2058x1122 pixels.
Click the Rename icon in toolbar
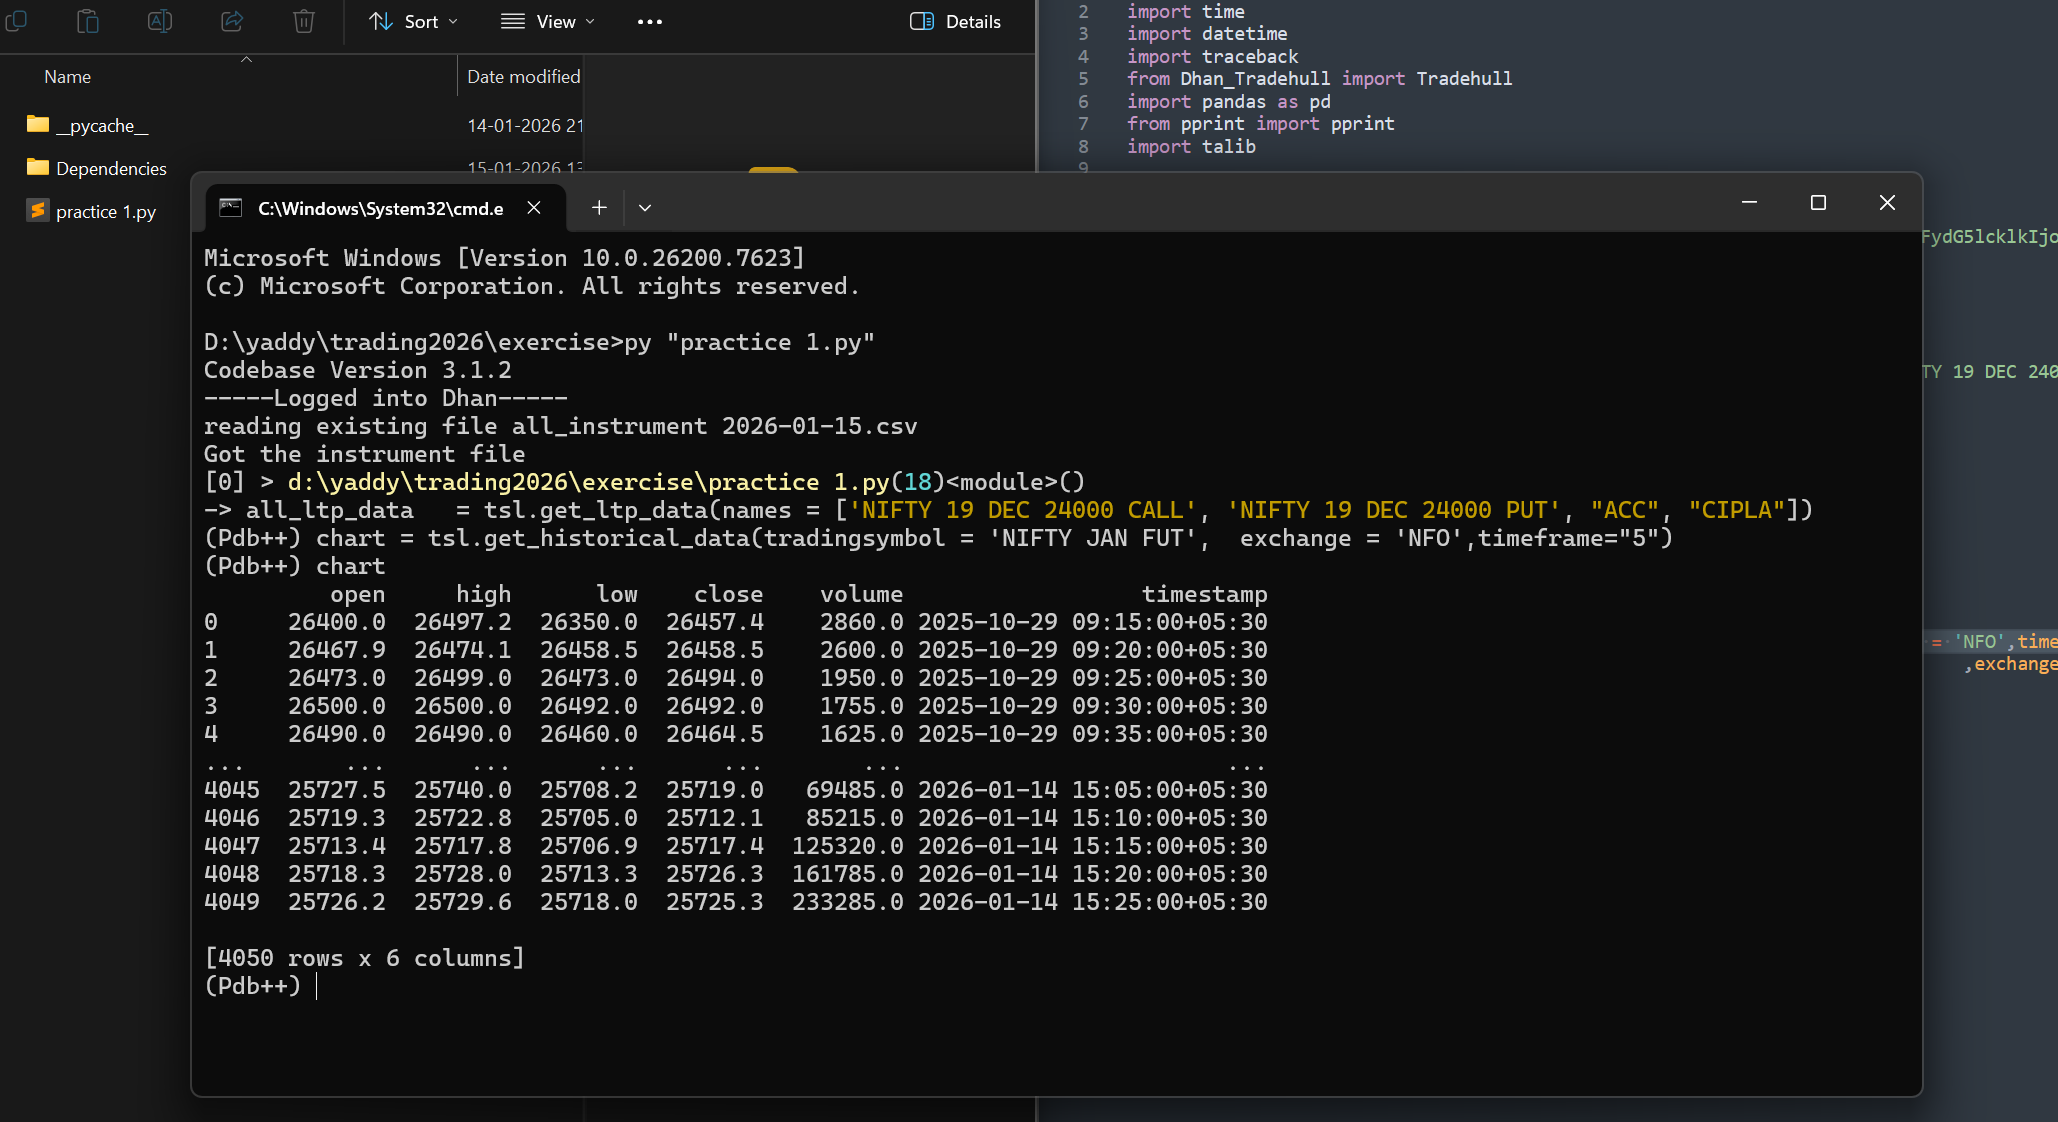[160, 20]
